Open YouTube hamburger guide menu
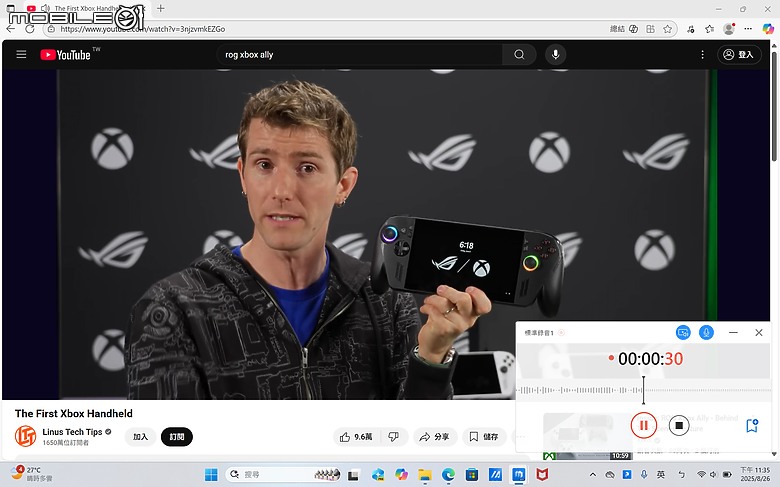Image resolution: width=780 pixels, height=487 pixels. (21, 54)
